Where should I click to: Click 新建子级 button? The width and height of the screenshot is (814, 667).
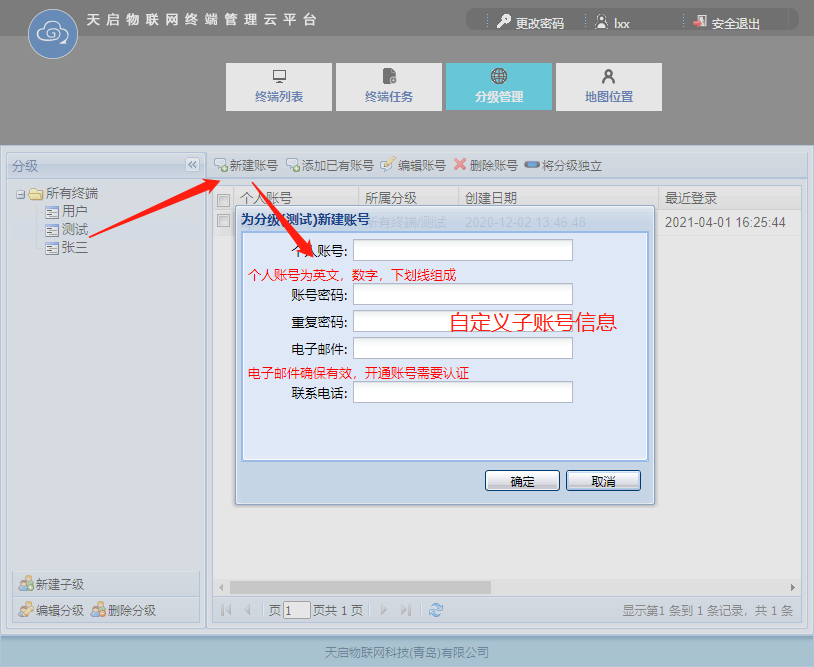(52, 584)
